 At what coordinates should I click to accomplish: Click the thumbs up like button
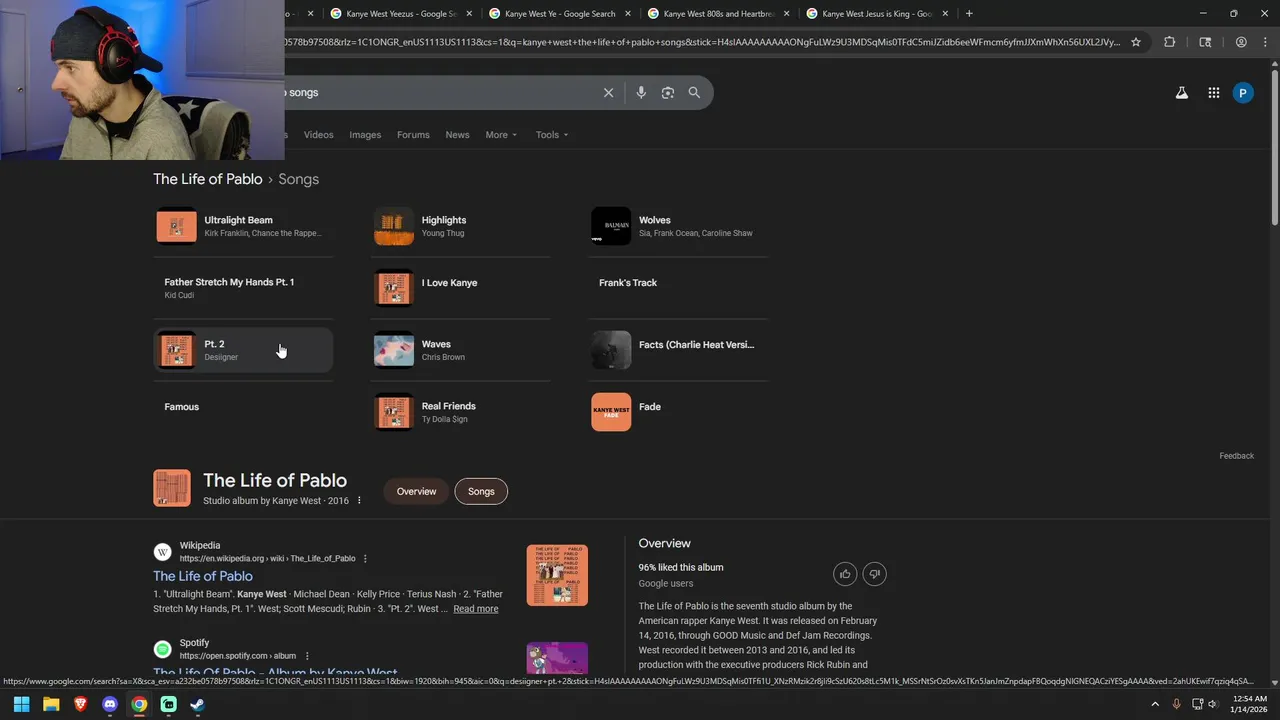[845, 574]
